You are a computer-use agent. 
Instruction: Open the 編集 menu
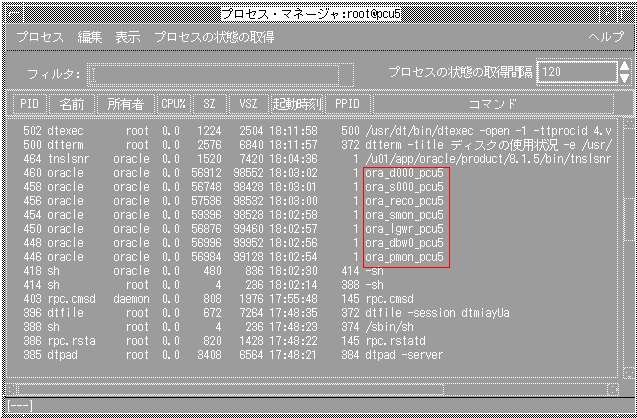(x=90, y=37)
